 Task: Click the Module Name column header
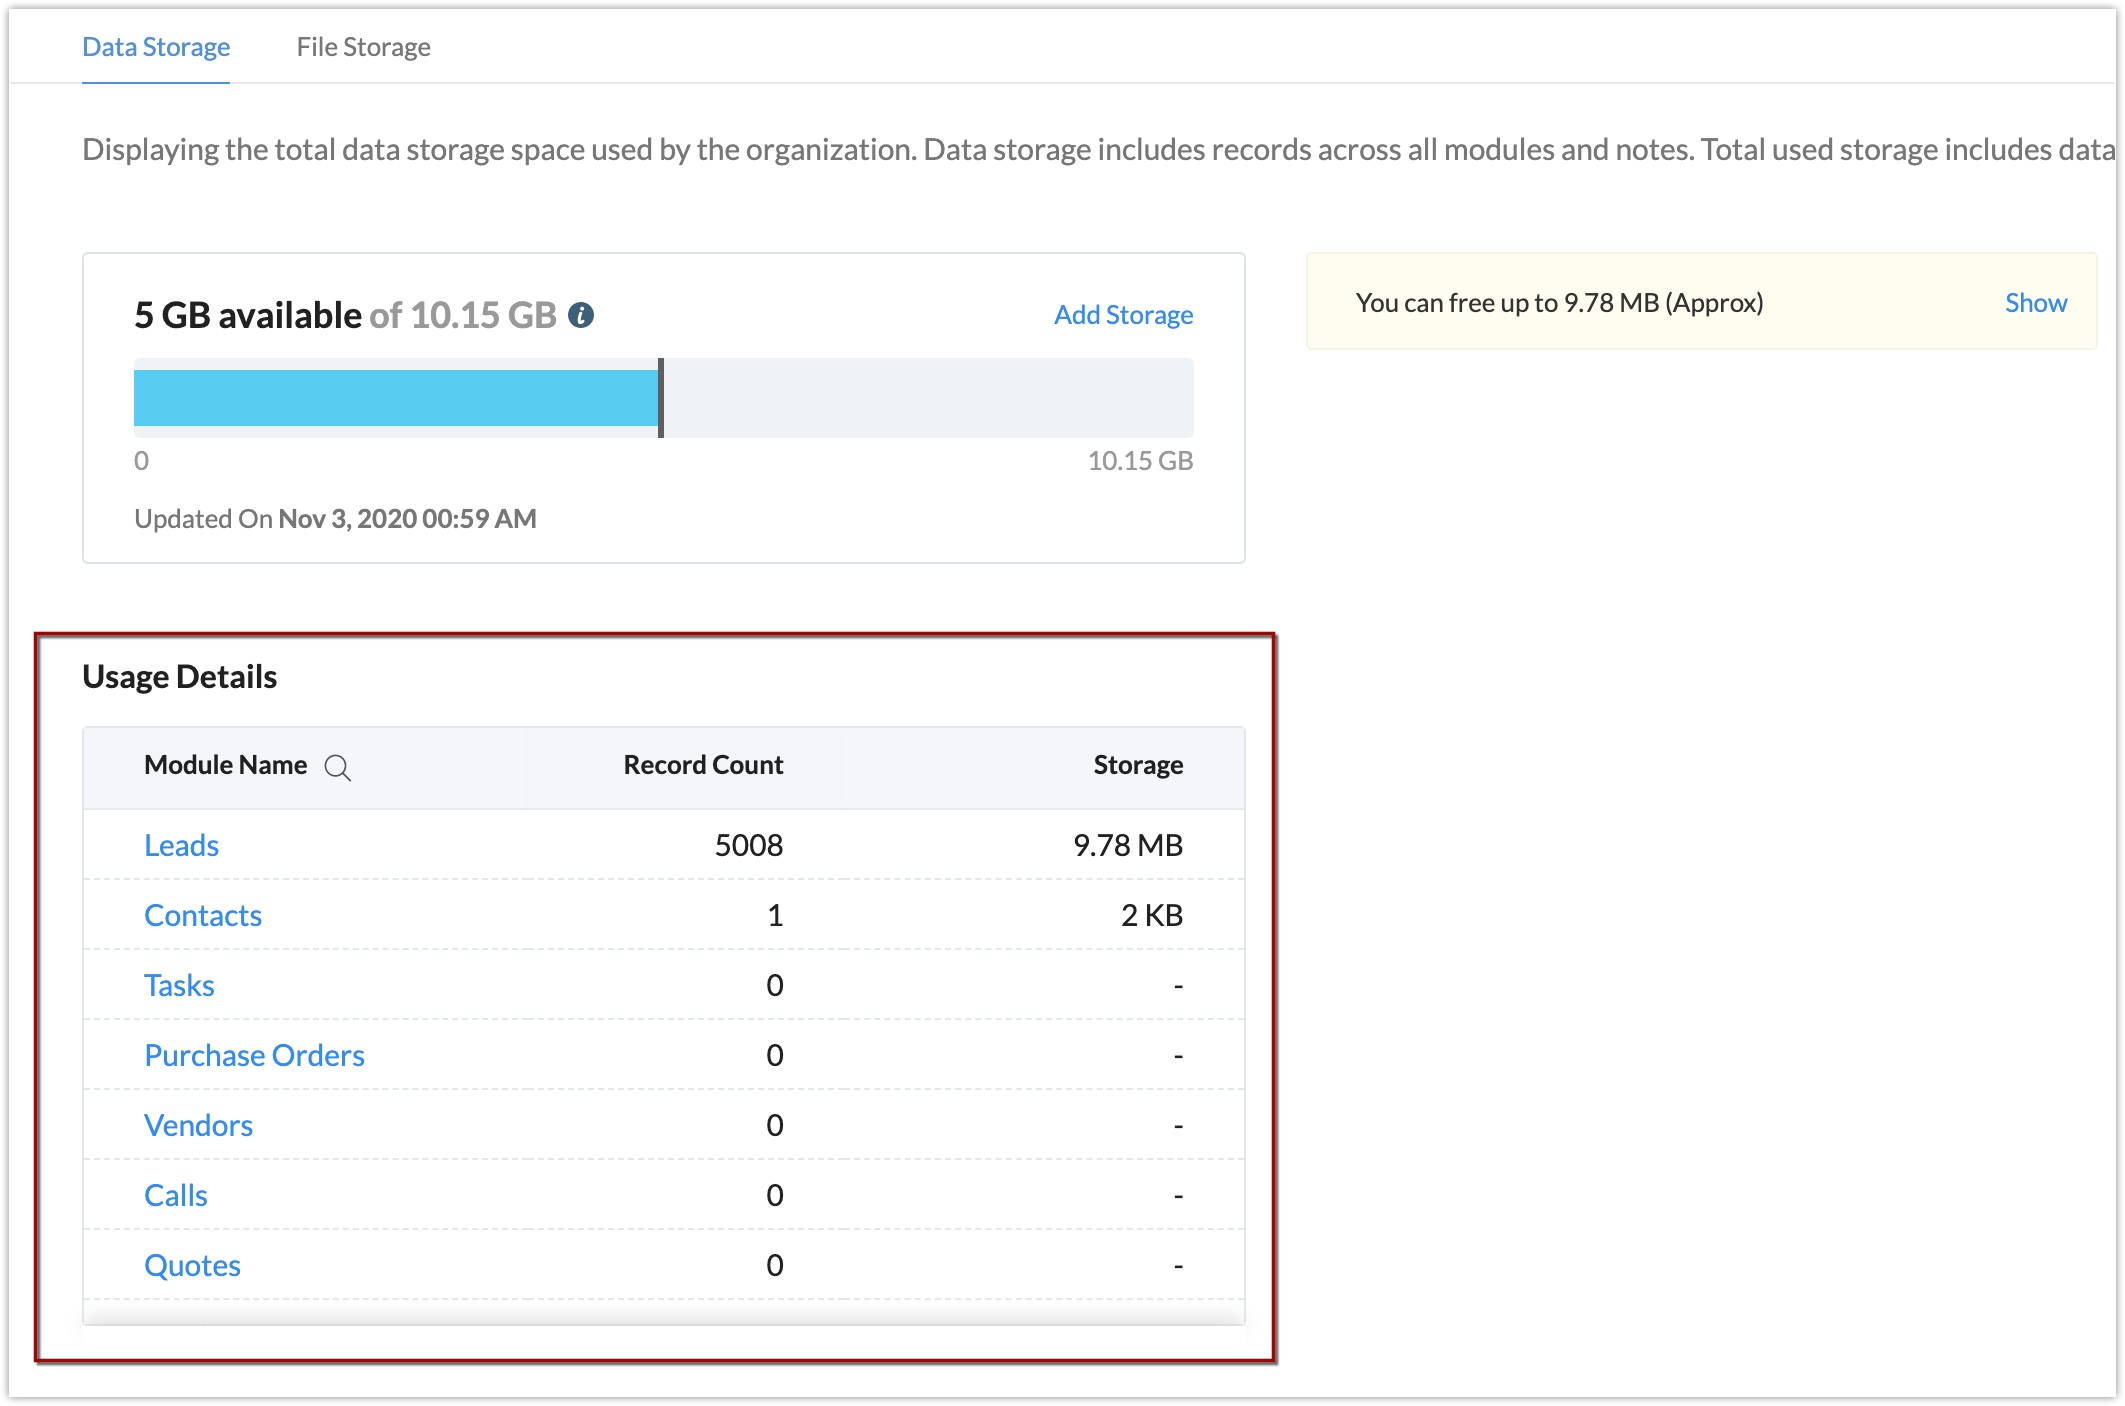226,765
